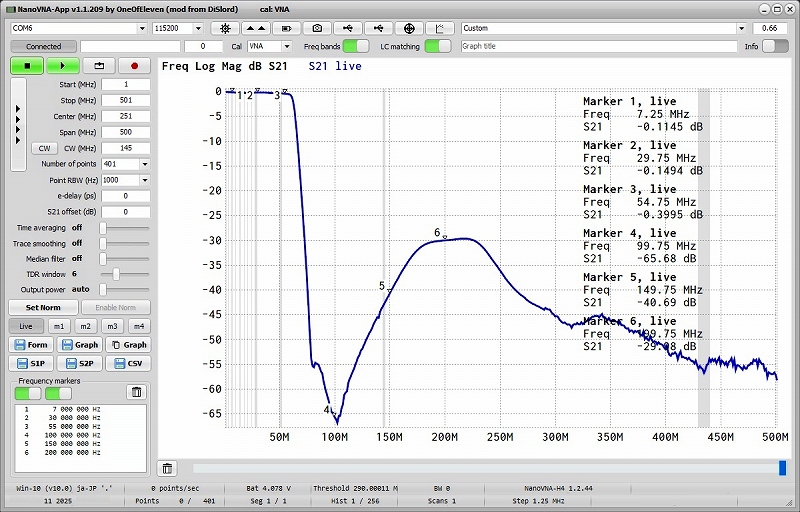Click the red record button
This screenshot has width=800, height=512.
[x=133, y=65]
